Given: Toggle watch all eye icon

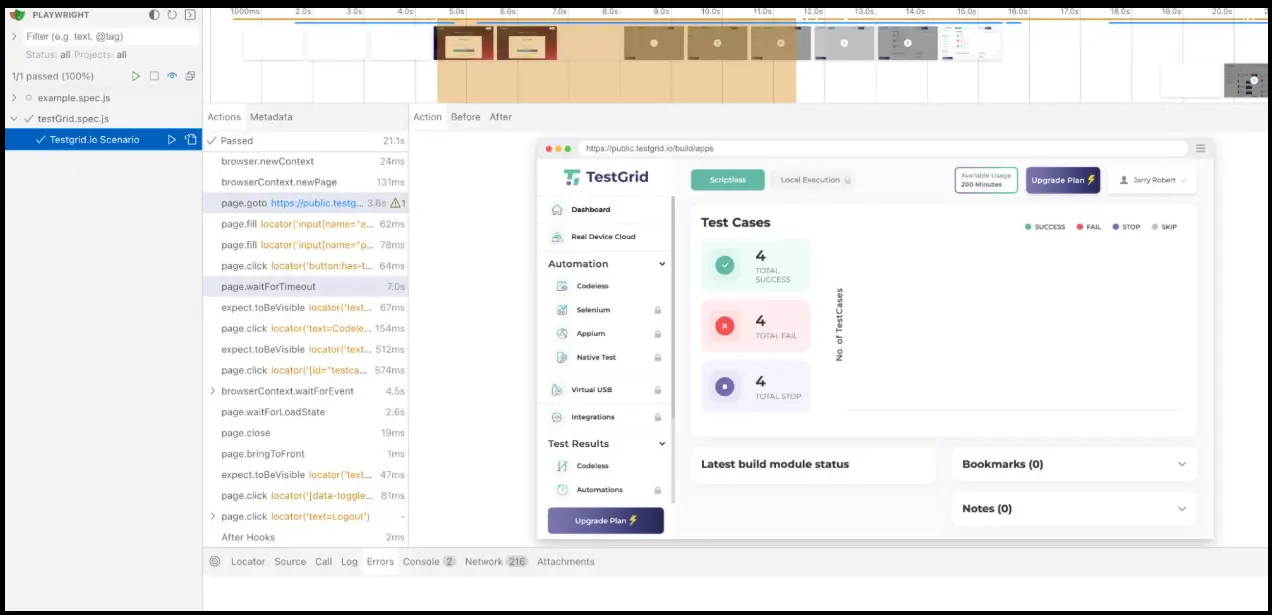Looking at the screenshot, I should pyautogui.click(x=172, y=76).
